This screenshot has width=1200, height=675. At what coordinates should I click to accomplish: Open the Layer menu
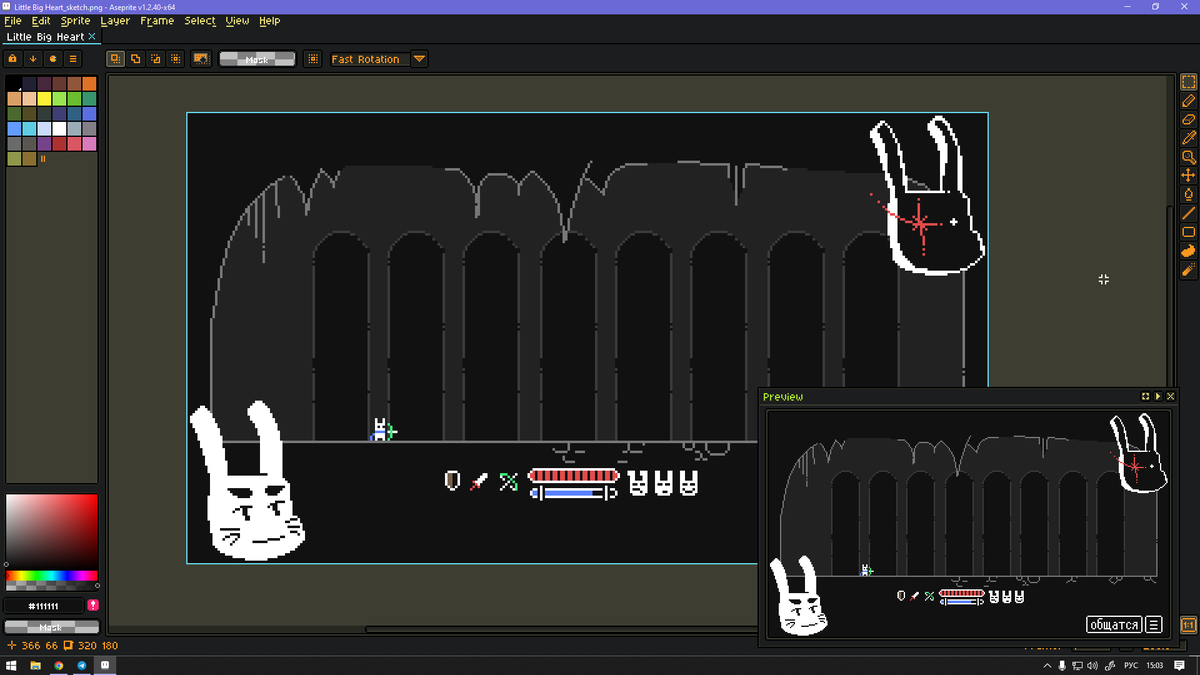click(x=115, y=20)
